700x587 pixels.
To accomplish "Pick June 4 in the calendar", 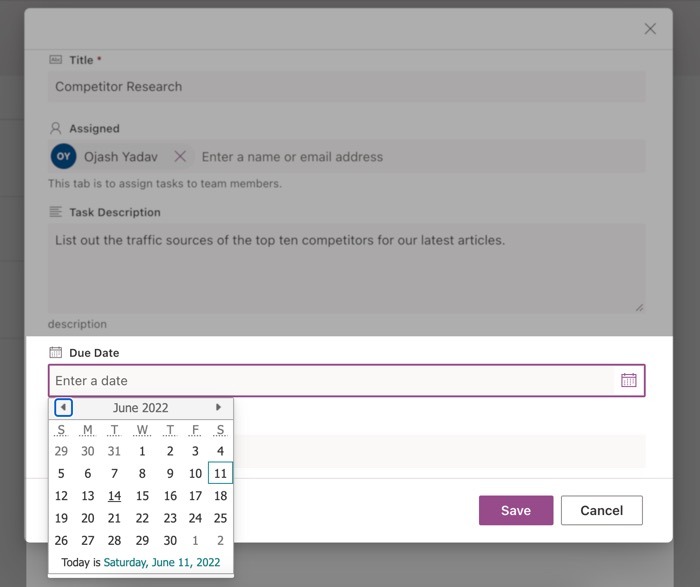I will [x=220, y=451].
